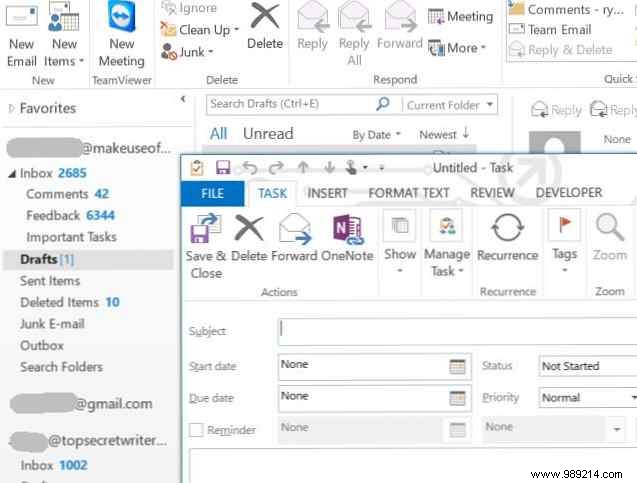Reply with Meeting button
The height and width of the screenshot is (483, 637).
pyautogui.click(x=460, y=16)
